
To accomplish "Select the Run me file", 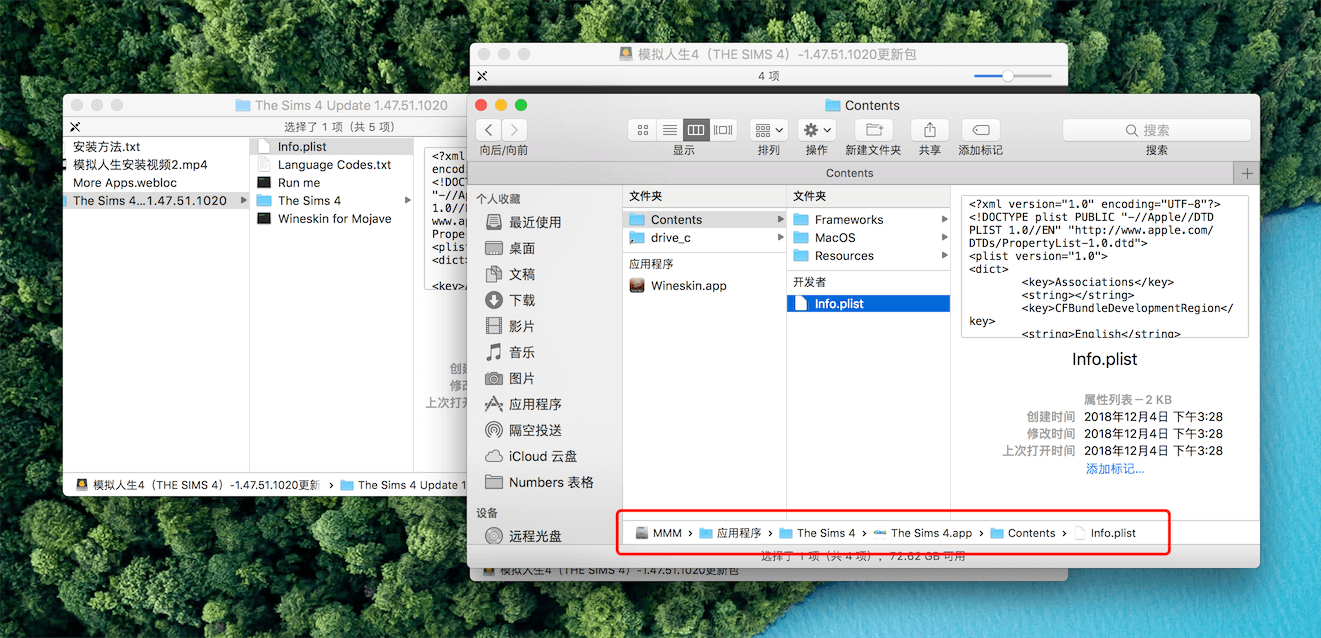I will (331, 183).
